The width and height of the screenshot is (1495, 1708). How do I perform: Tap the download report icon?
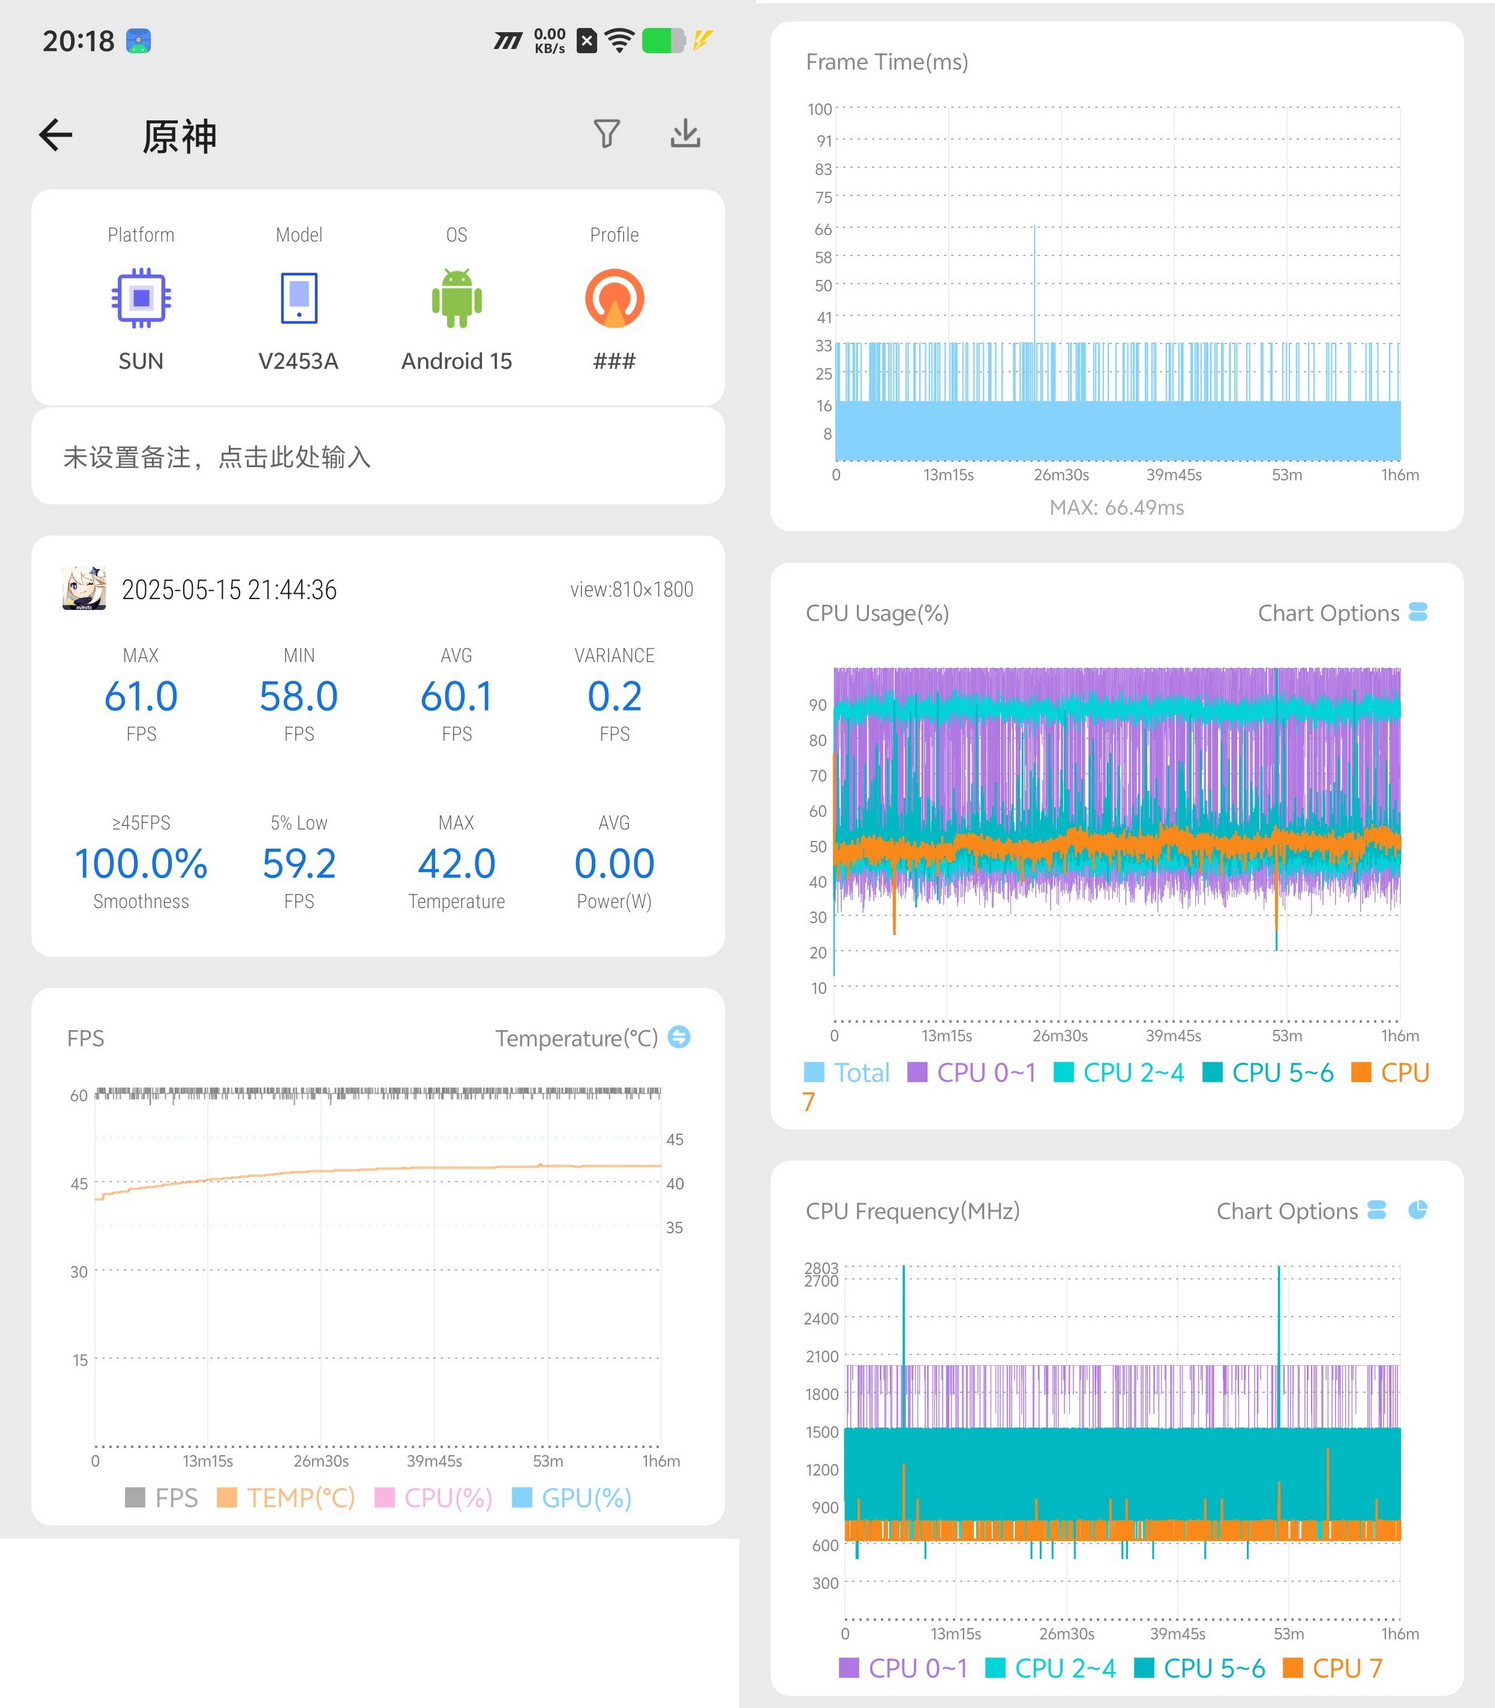685,133
